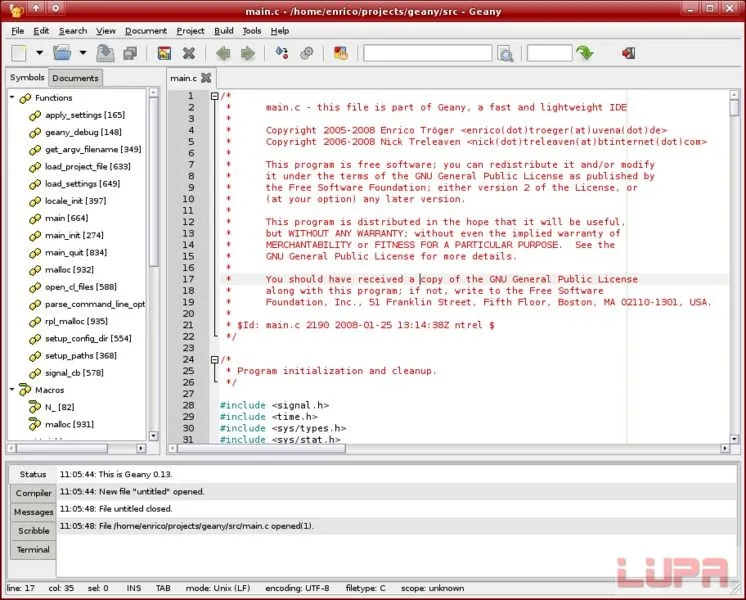Open the Edit menu
This screenshot has height=600, width=746.
[x=41, y=31]
